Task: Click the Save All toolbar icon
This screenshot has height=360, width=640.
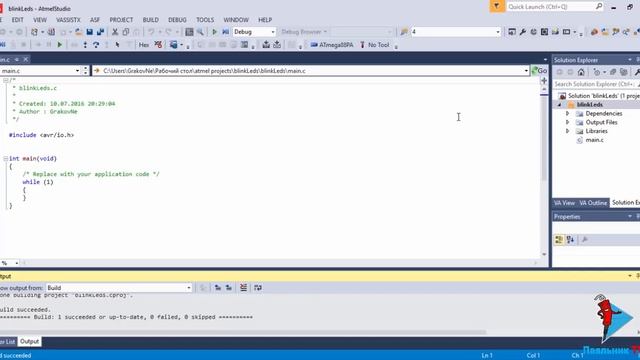Action: pos(100,32)
